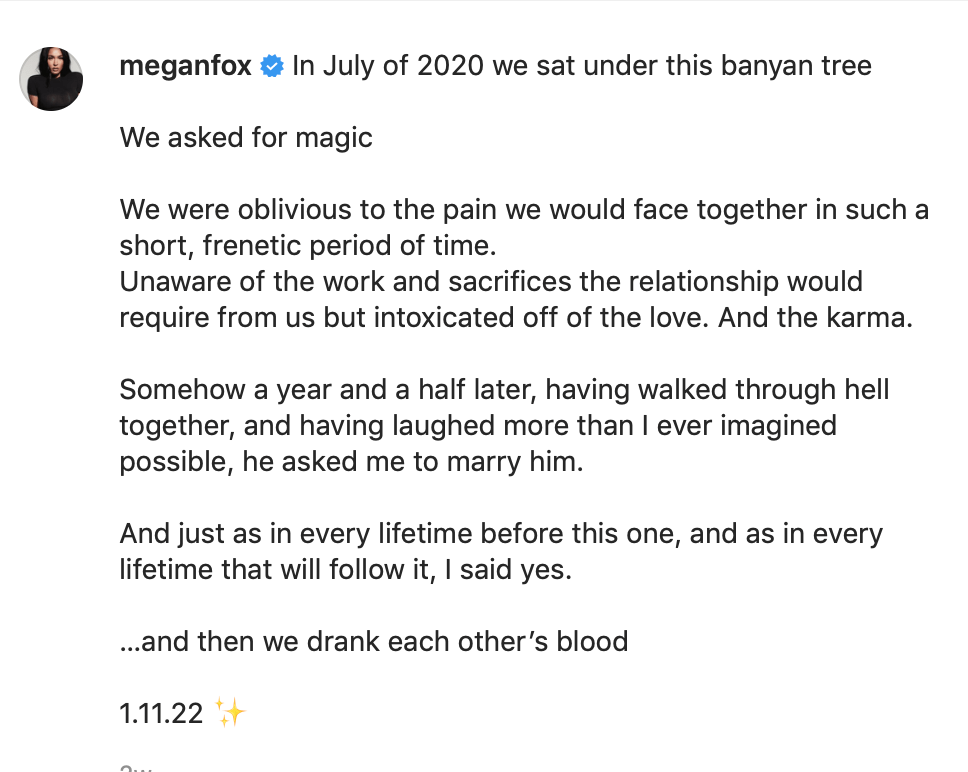Click the 'short, frenetic period of time' line
The image size is (968, 772).
(x=307, y=246)
